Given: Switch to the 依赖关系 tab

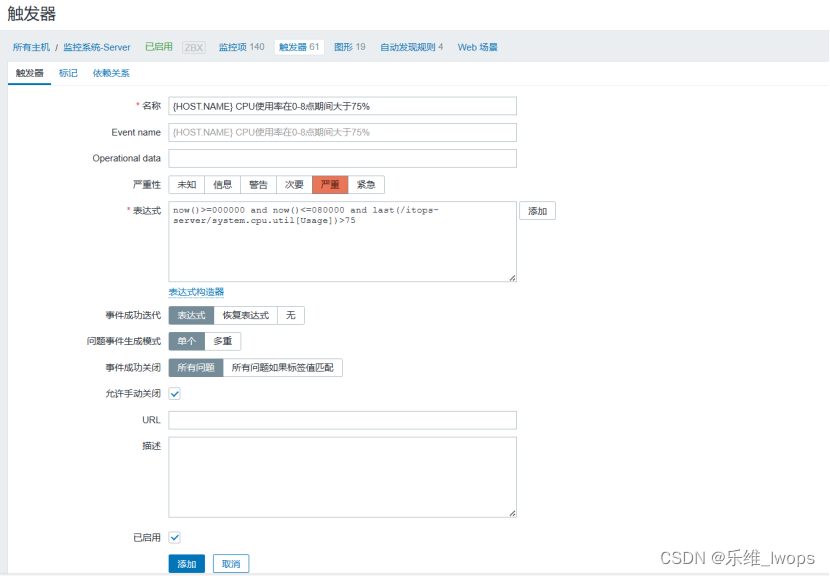Looking at the screenshot, I should [x=111, y=73].
